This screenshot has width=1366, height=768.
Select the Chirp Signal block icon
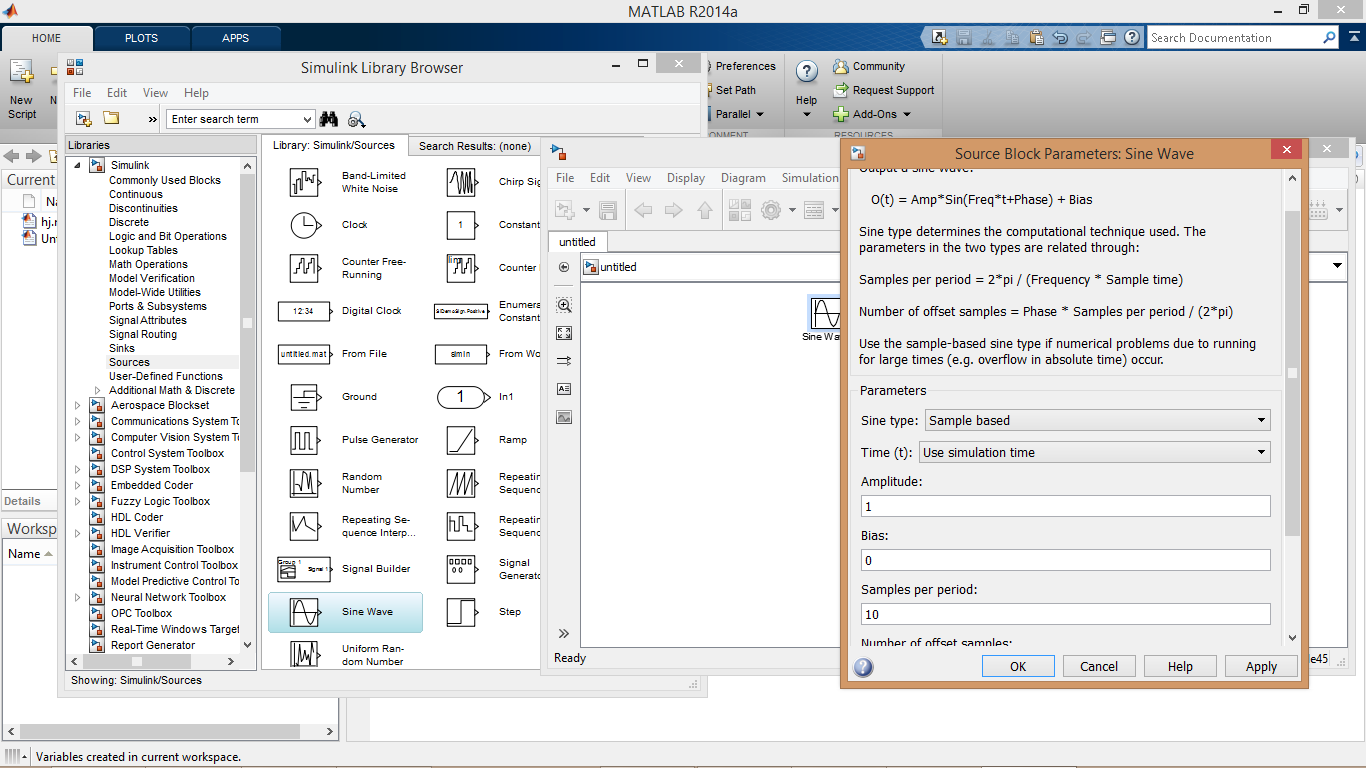pos(461,182)
